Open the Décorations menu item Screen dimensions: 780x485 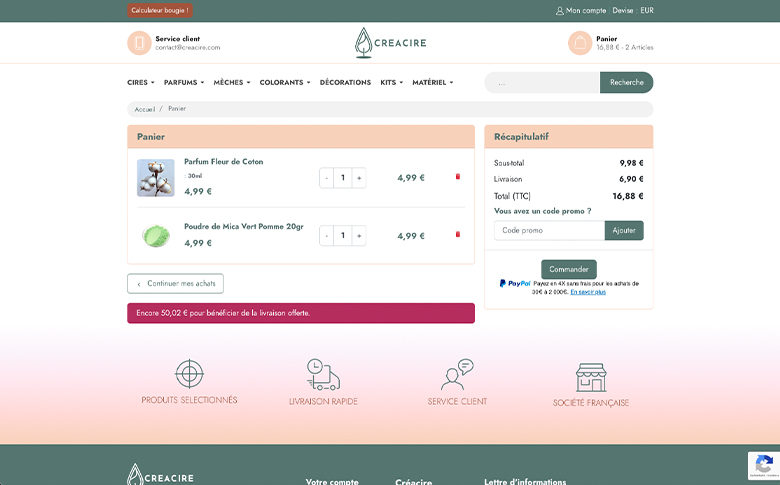coord(345,83)
